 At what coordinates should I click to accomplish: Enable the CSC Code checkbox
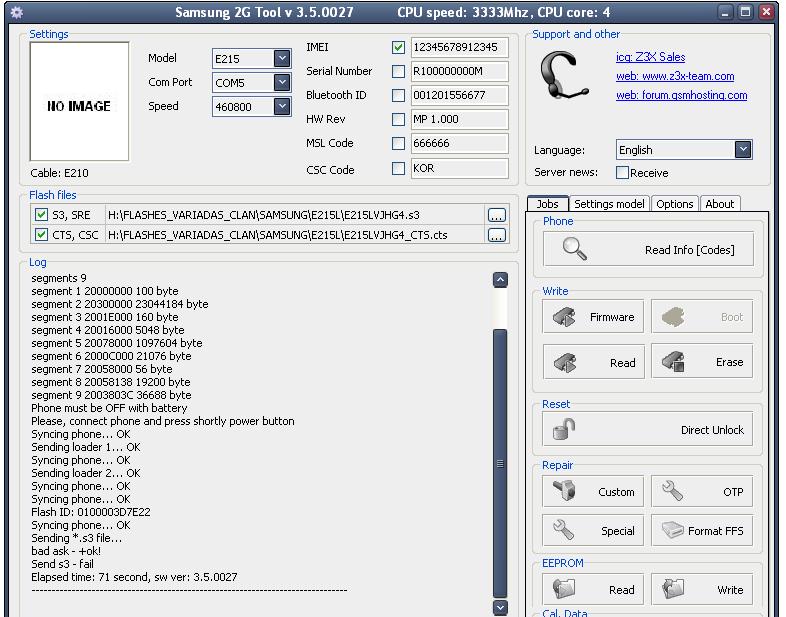pos(399,168)
